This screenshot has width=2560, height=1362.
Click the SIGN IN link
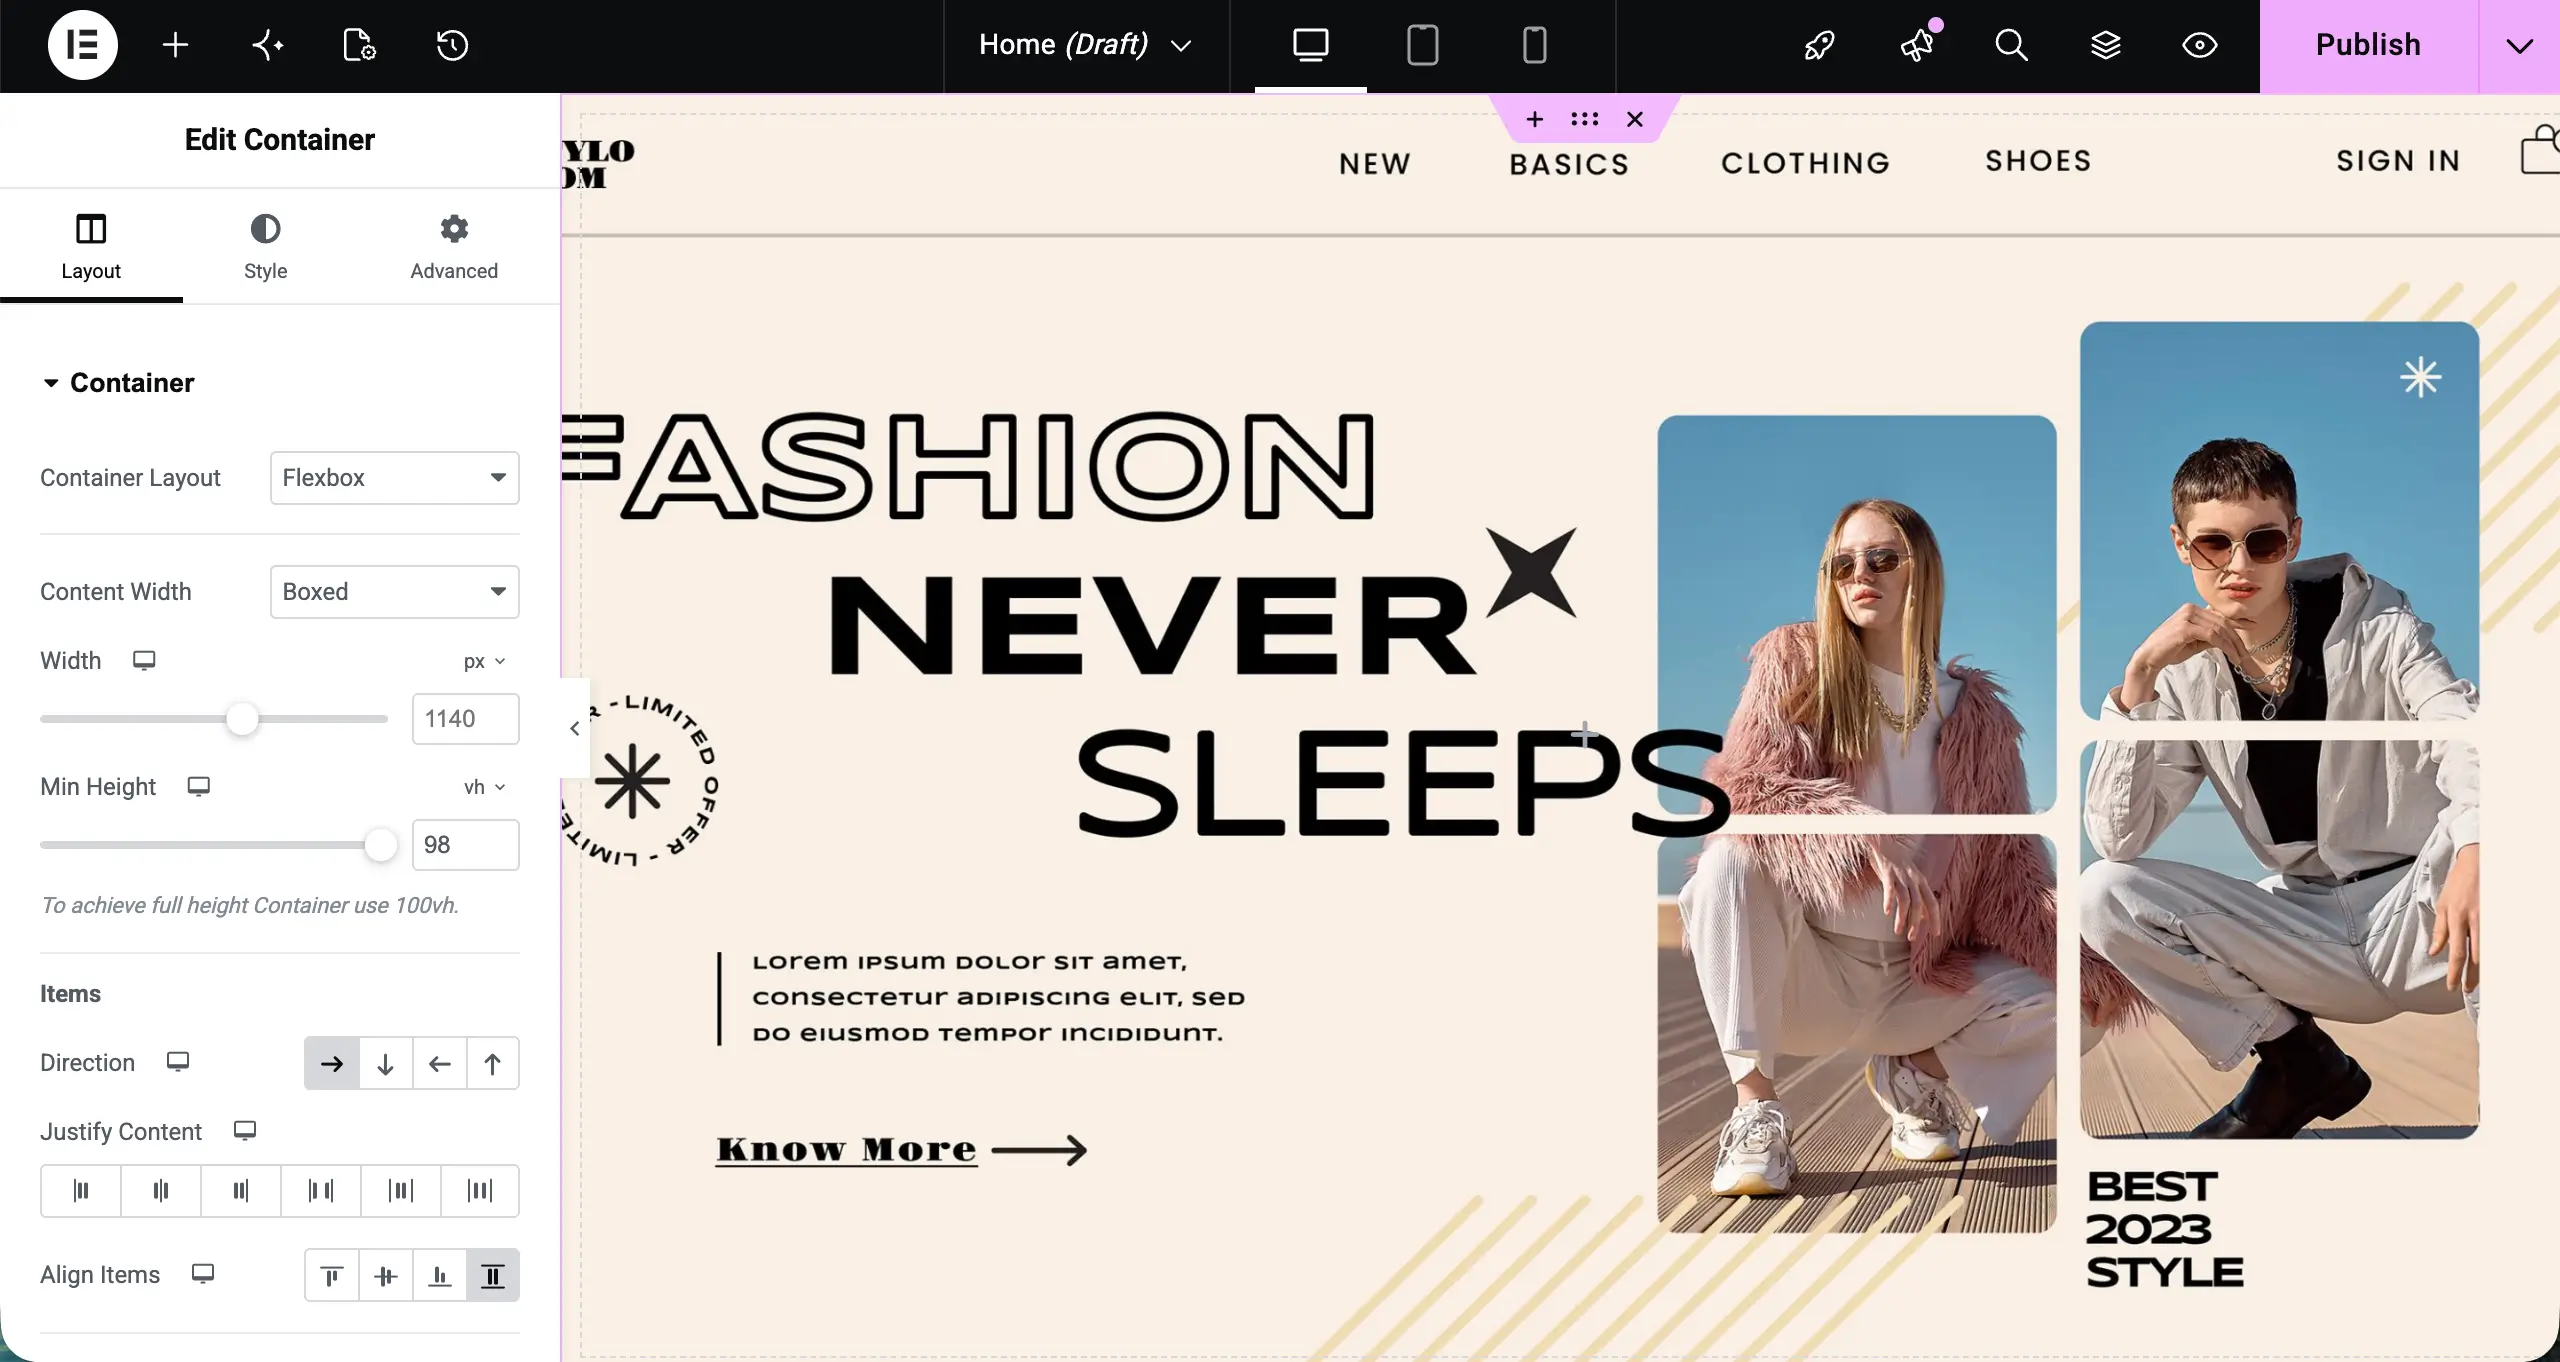click(x=2398, y=160)
